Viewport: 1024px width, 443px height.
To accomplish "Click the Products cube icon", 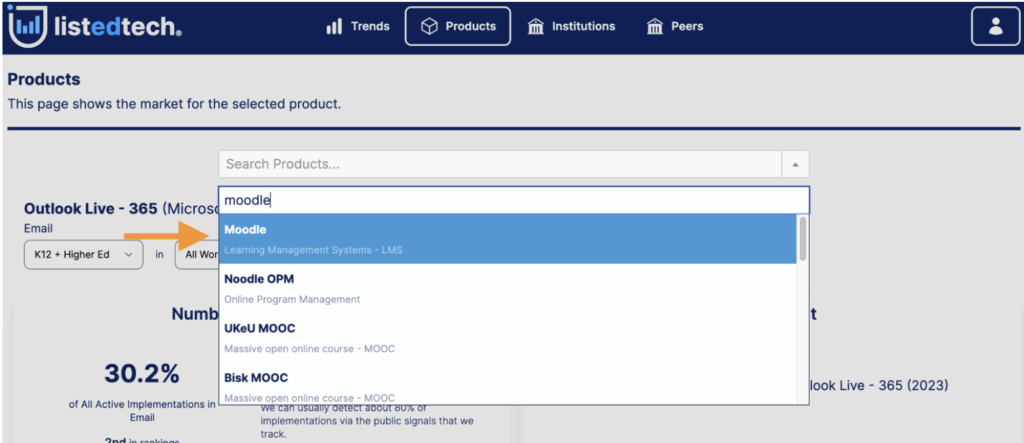I will point(429,27).
